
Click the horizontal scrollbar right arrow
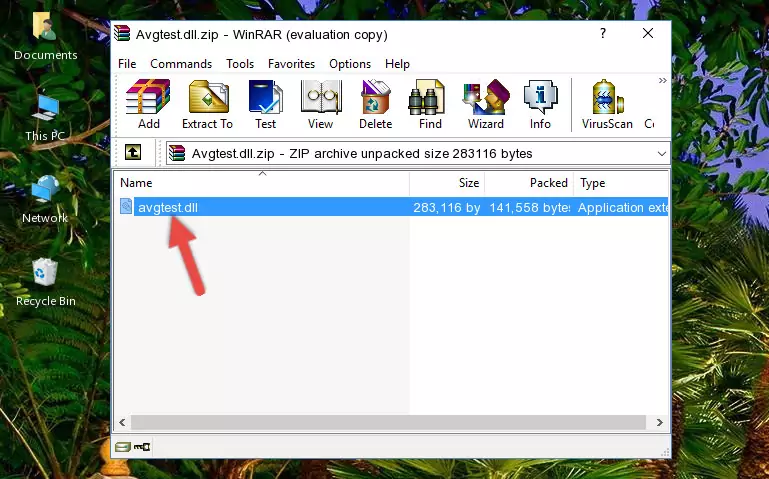[660, 422]
